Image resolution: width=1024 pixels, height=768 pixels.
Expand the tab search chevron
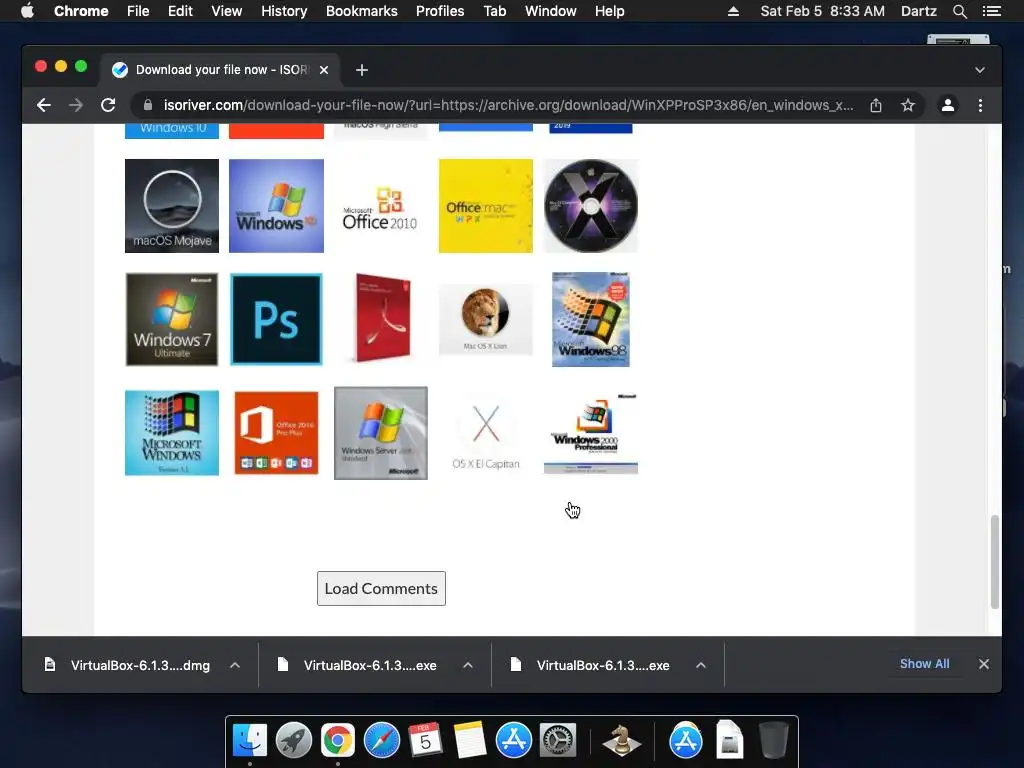pyautogui.click(x=980, y=70)
